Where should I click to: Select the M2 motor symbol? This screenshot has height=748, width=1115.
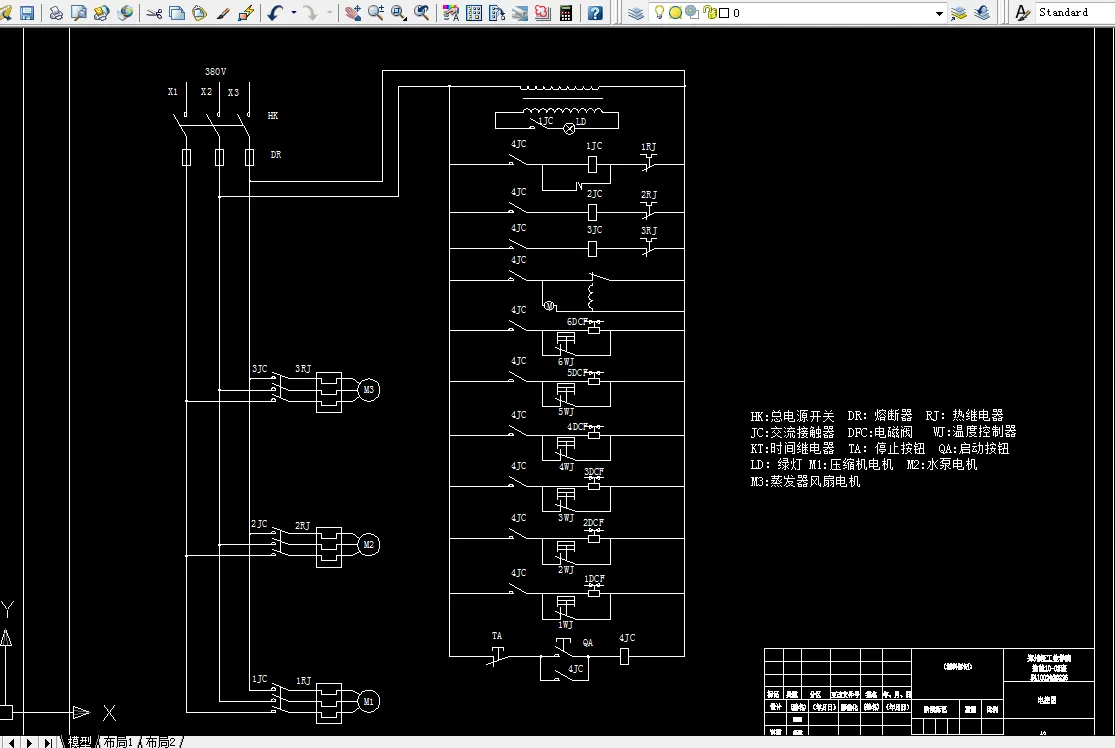(x=368, y=545)
